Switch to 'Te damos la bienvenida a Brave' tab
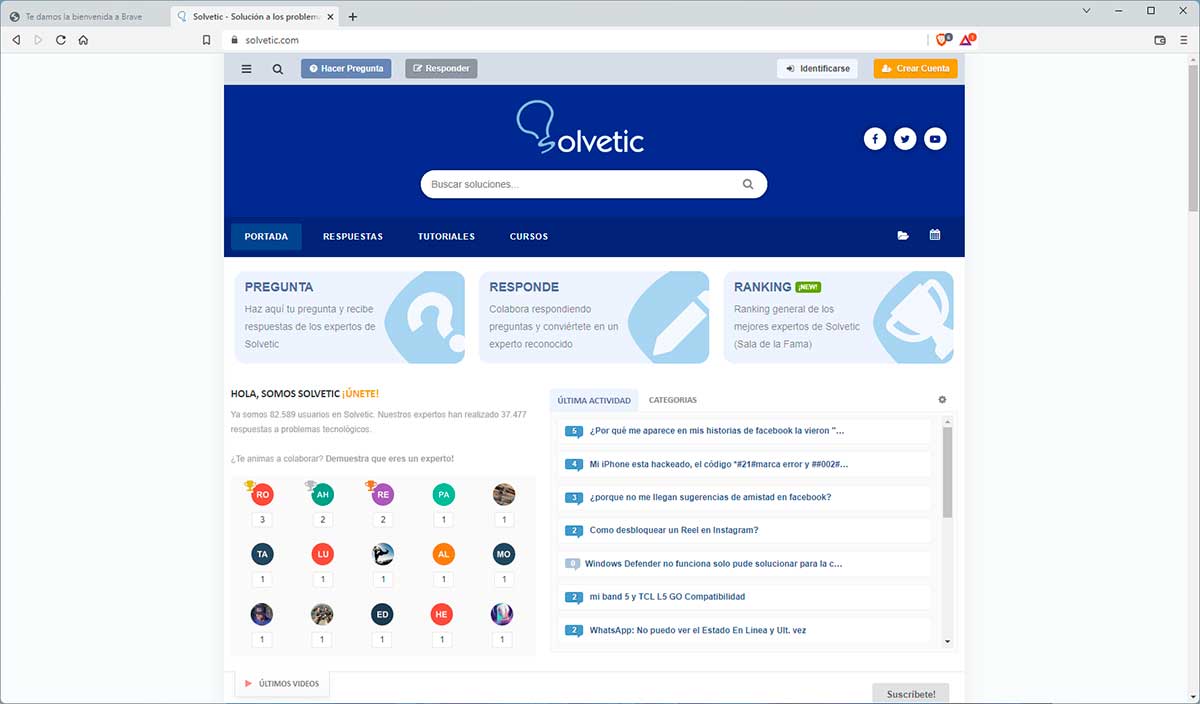Viewport: 1200px width, 704px height. pos(84,16)
